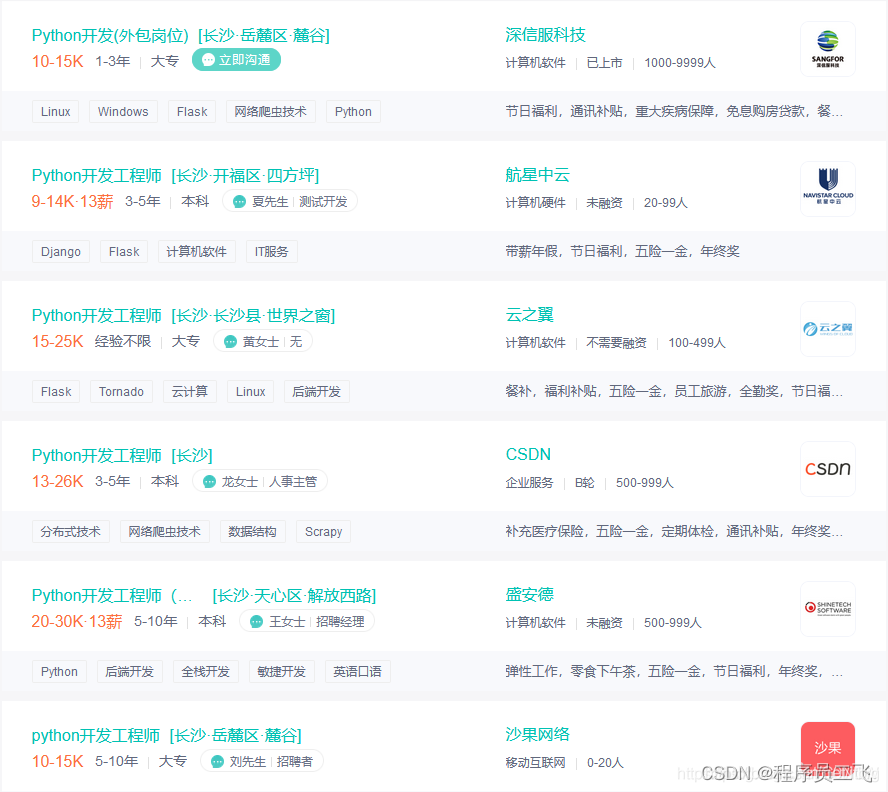Viewport: 888px width, 792px height.
Task: Open python开发工程师 job from 沙果网络
Action: (x=166, y=735)
